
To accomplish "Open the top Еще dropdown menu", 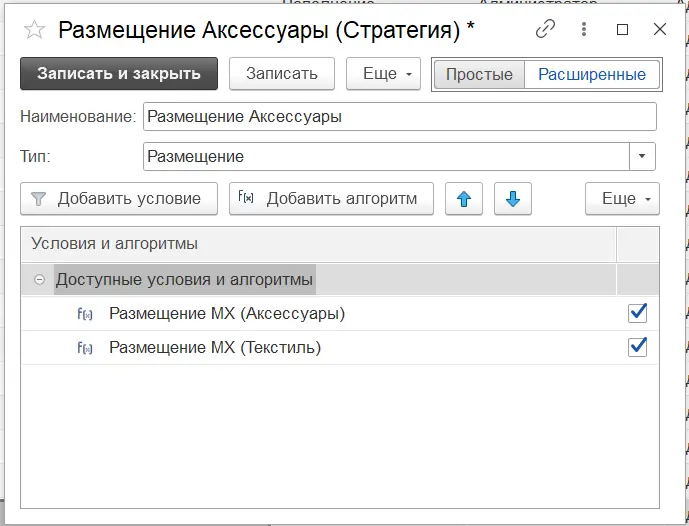I will coord(383,74).
